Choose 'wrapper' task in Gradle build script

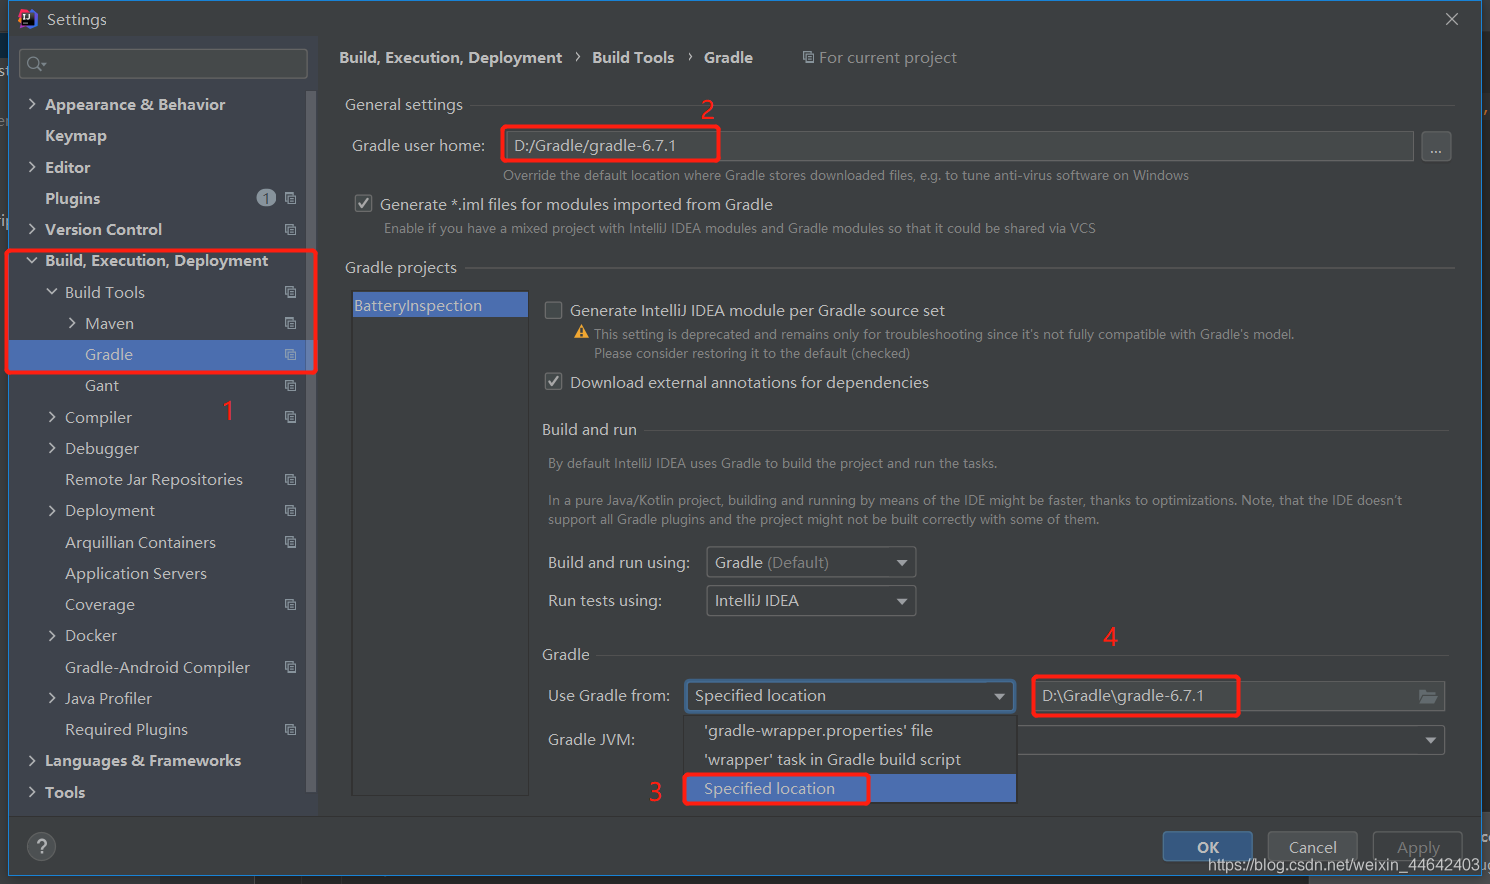click(x=850, y=759)
